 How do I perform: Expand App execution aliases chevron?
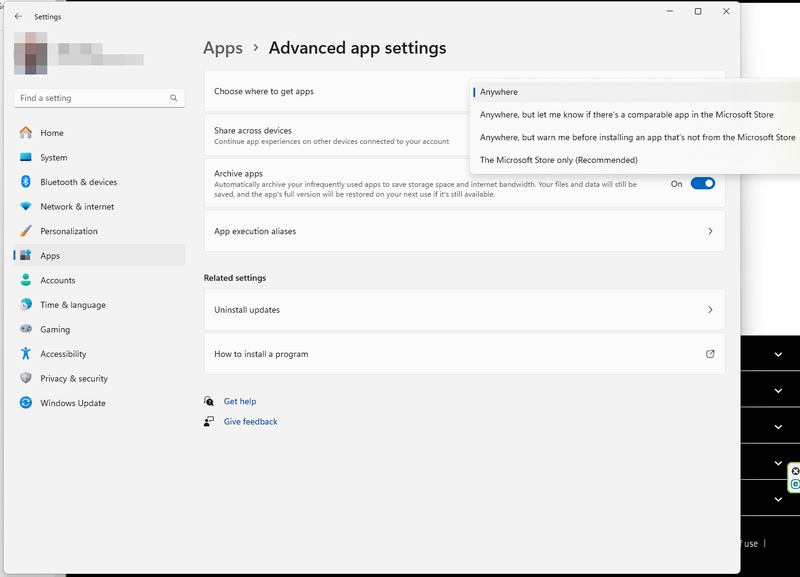point(710,231)
